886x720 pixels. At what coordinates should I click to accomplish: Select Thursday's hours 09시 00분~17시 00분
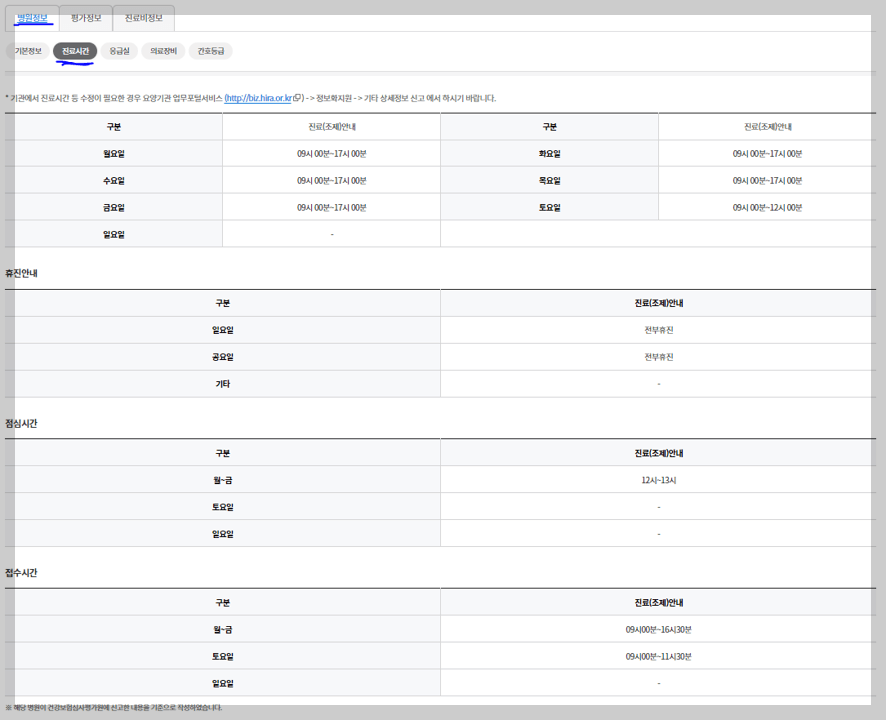tap(767, 181)
